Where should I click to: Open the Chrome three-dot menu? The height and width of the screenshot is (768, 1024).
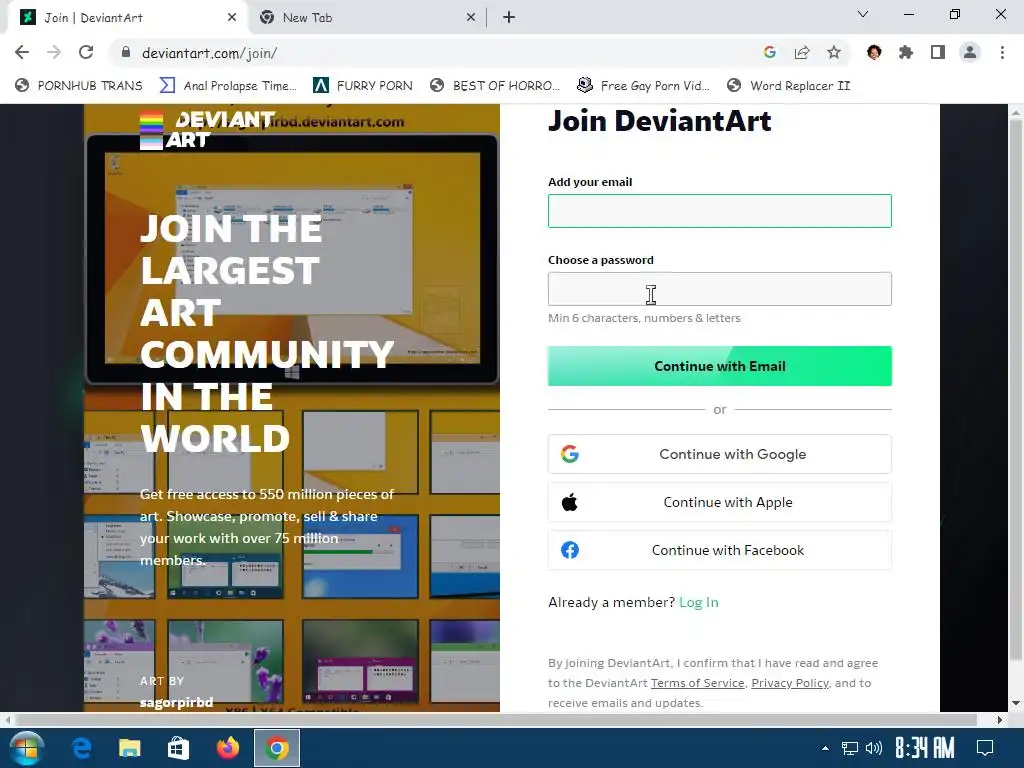coord(1002,52)
